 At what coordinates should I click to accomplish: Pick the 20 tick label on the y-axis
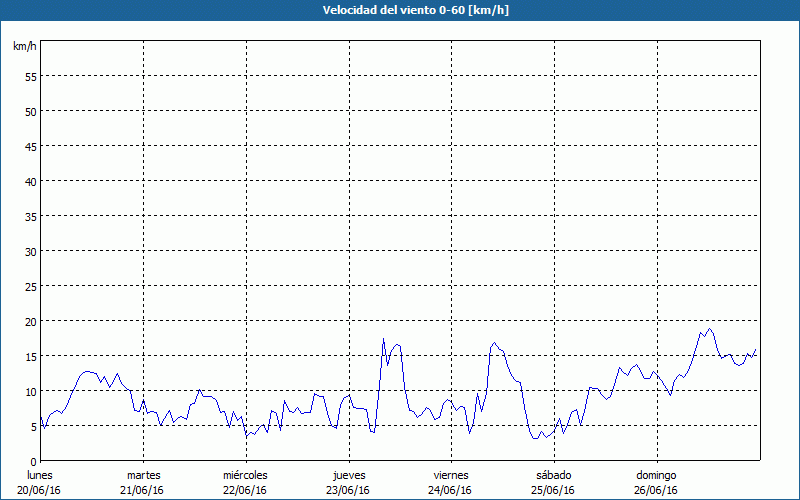coord(30,321)
